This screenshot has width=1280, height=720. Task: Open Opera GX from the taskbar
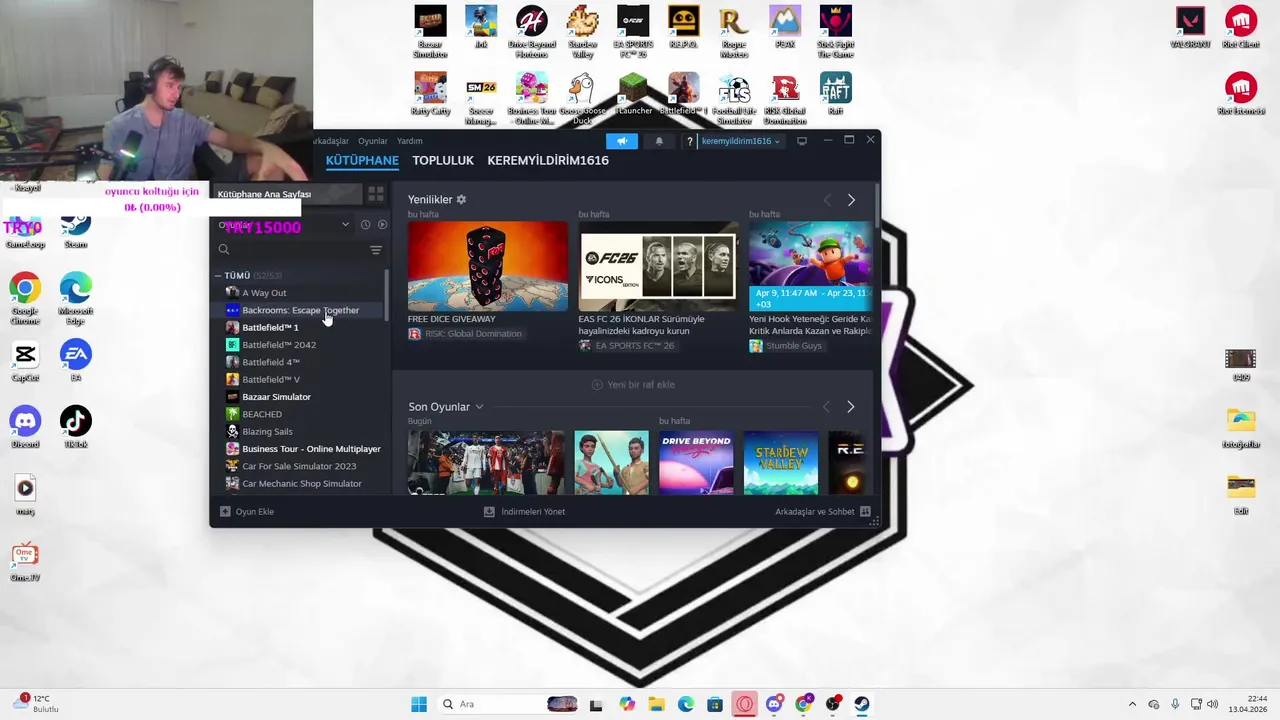coord(744,704)
